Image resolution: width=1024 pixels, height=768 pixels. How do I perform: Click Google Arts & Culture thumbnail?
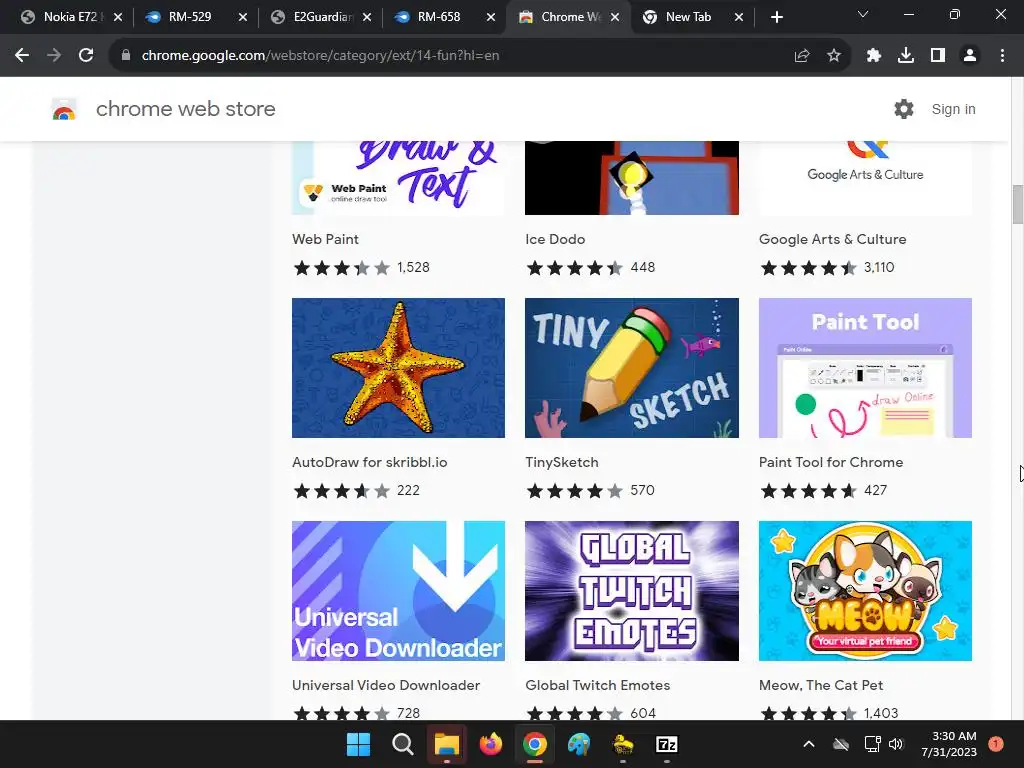click(x=865, y=178)
